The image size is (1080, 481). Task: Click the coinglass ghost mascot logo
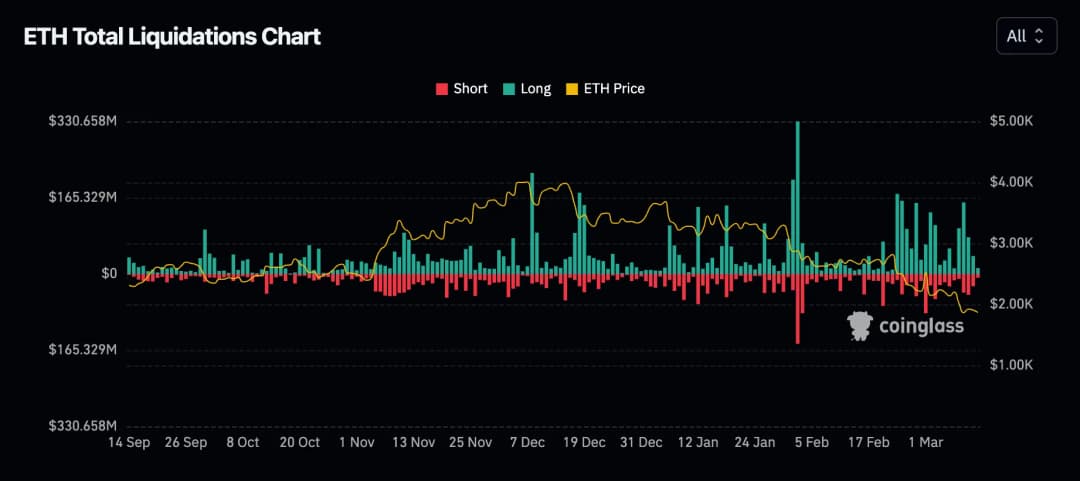pyautogui.click(x=859, y=325)
